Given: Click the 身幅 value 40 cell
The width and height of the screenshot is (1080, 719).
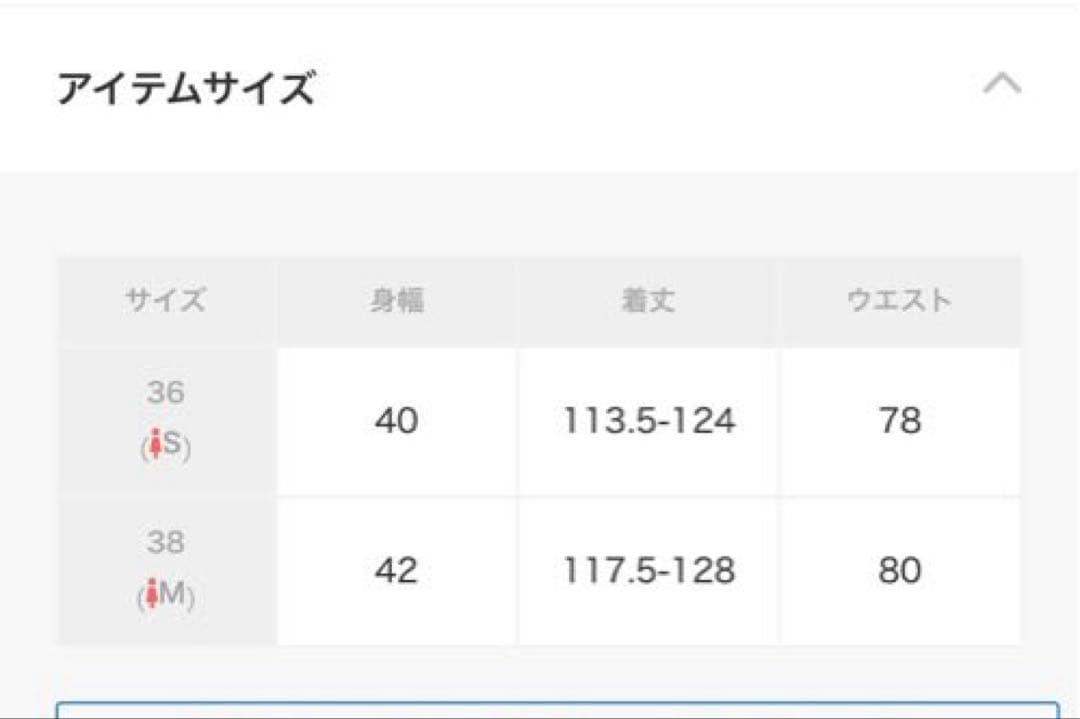Looking at the screenshot, I should [396, 421].
